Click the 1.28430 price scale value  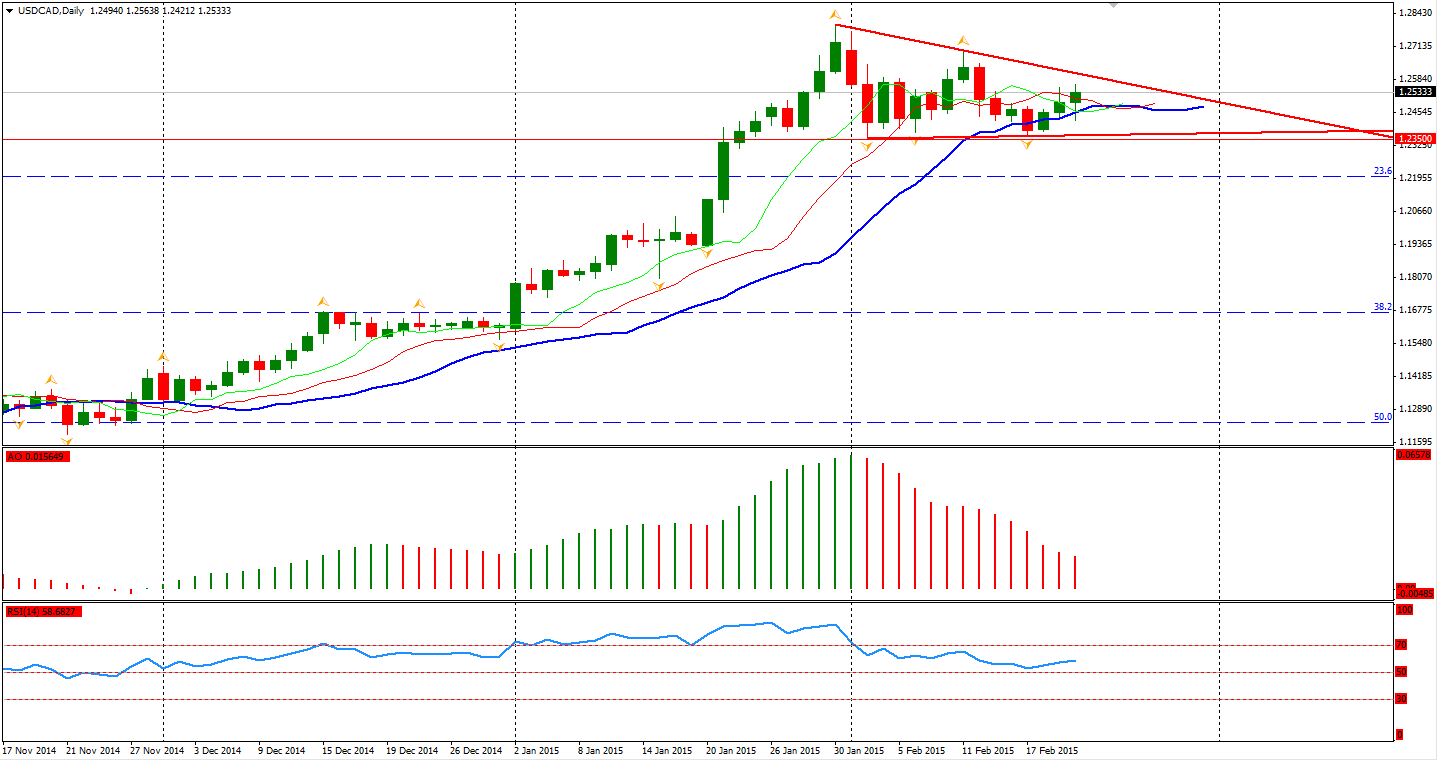click(1418, 13)
